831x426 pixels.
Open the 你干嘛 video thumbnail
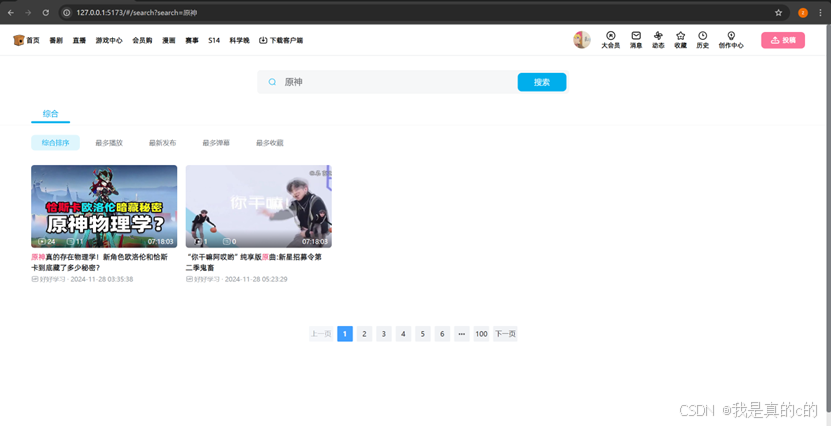coord(259,206)
